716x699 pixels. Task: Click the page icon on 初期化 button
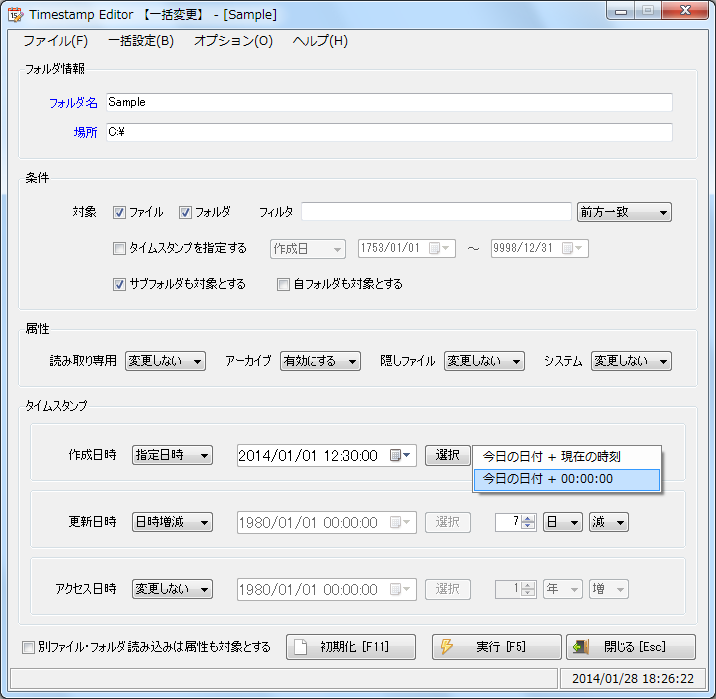[x=301, y=647]
